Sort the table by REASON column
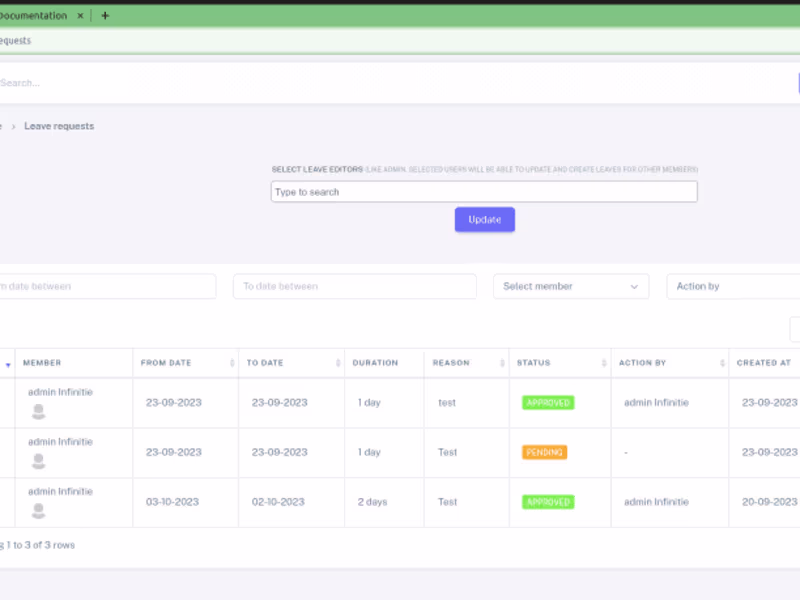Viewport: 800px width, 600px height. (x=504, y=362)
